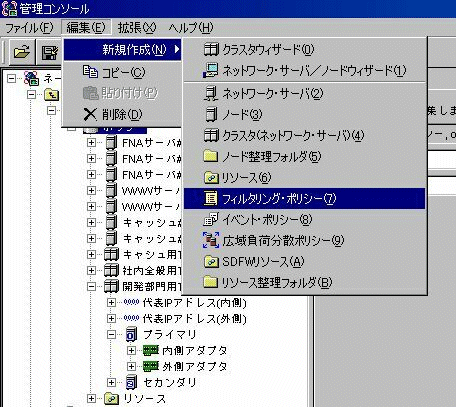Click the resource folder icon beside リソース(6)
Image resolution: width=456 pixels, height=407 pixels.
(211, 177)
